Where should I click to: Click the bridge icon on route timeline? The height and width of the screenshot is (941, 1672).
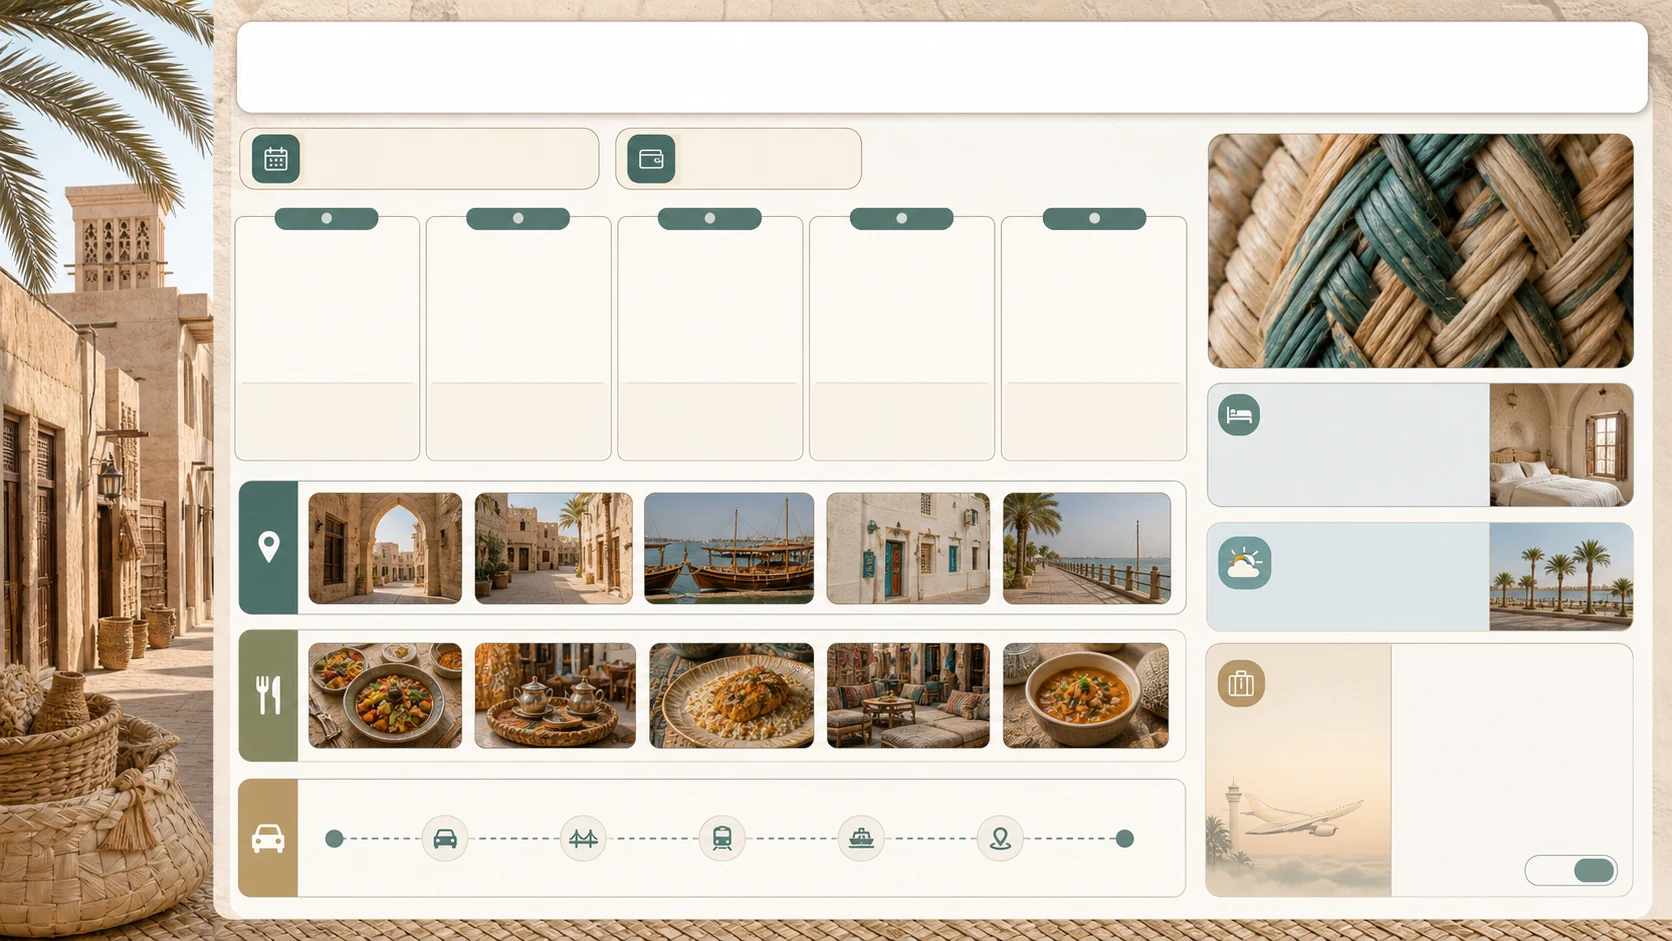pyautogui.click(x=583, y=838)
